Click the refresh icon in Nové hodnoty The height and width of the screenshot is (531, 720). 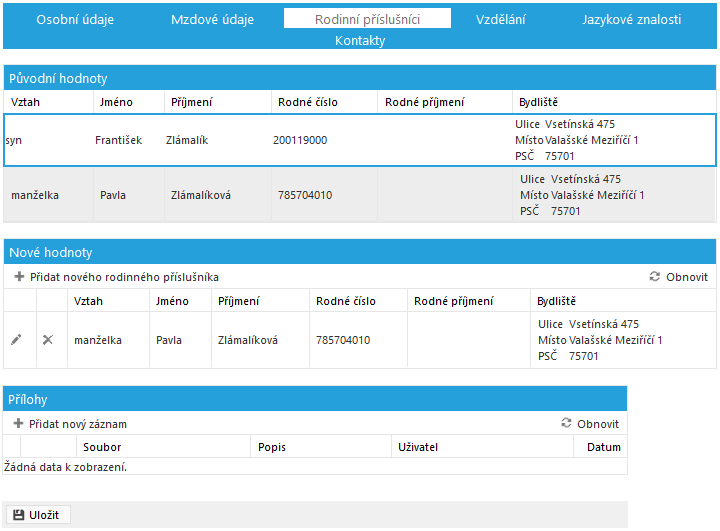click(x=654, y=277)
